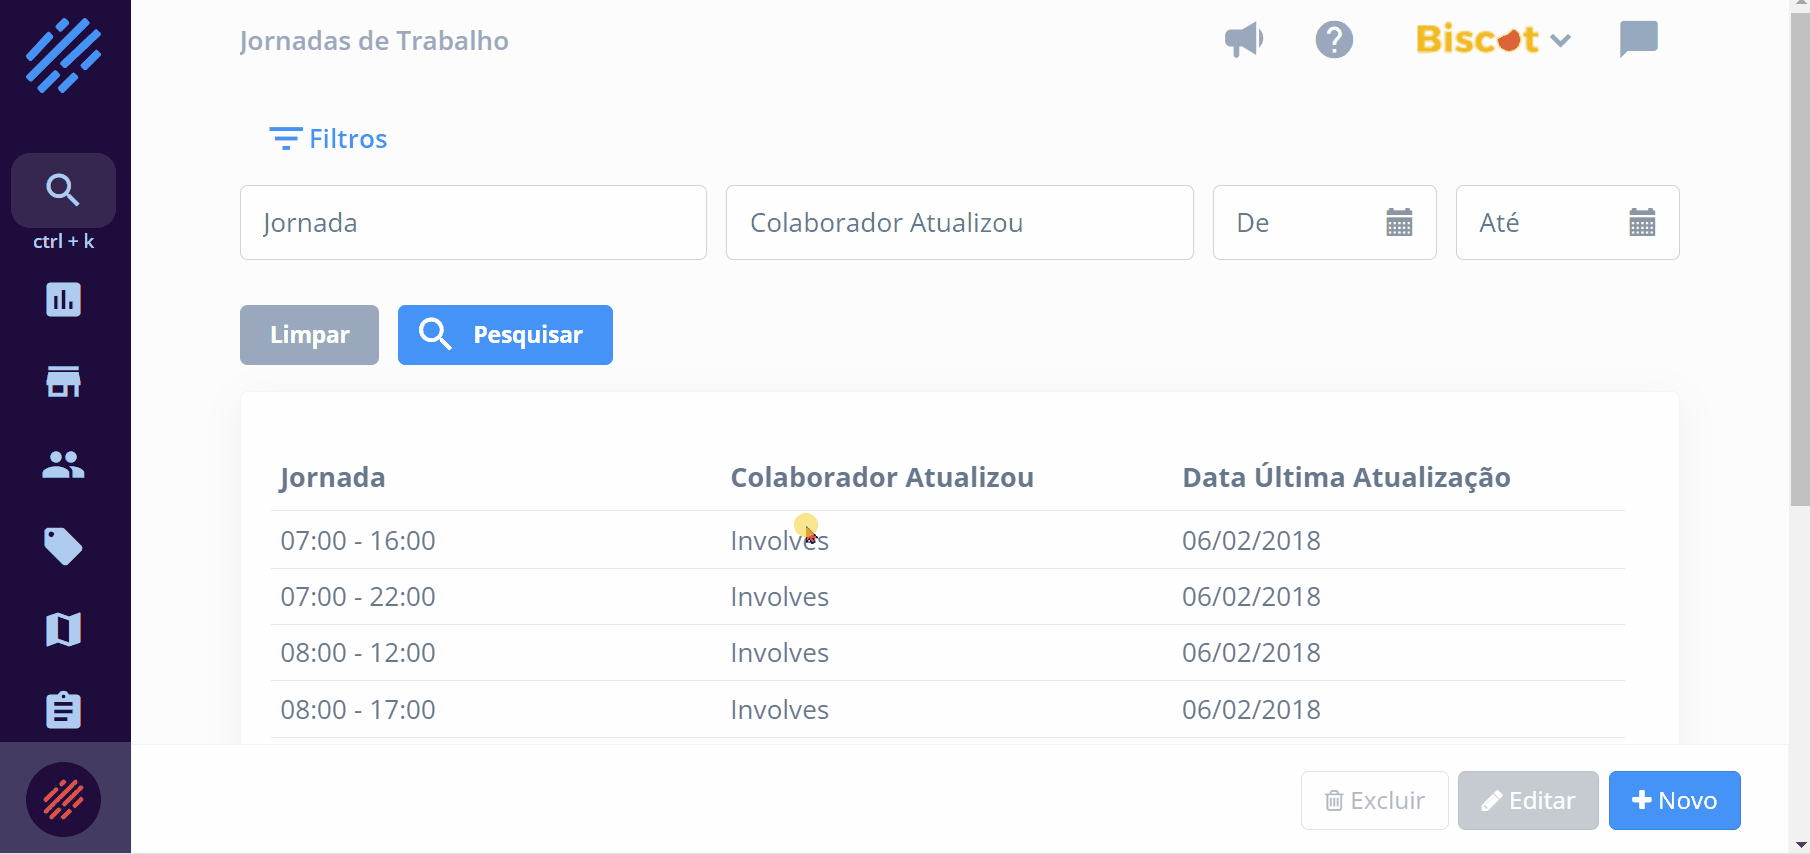Screen dimensions: 1810x854
Task: Open the De date calendar picker
Action: click(x=1399, y=222)
